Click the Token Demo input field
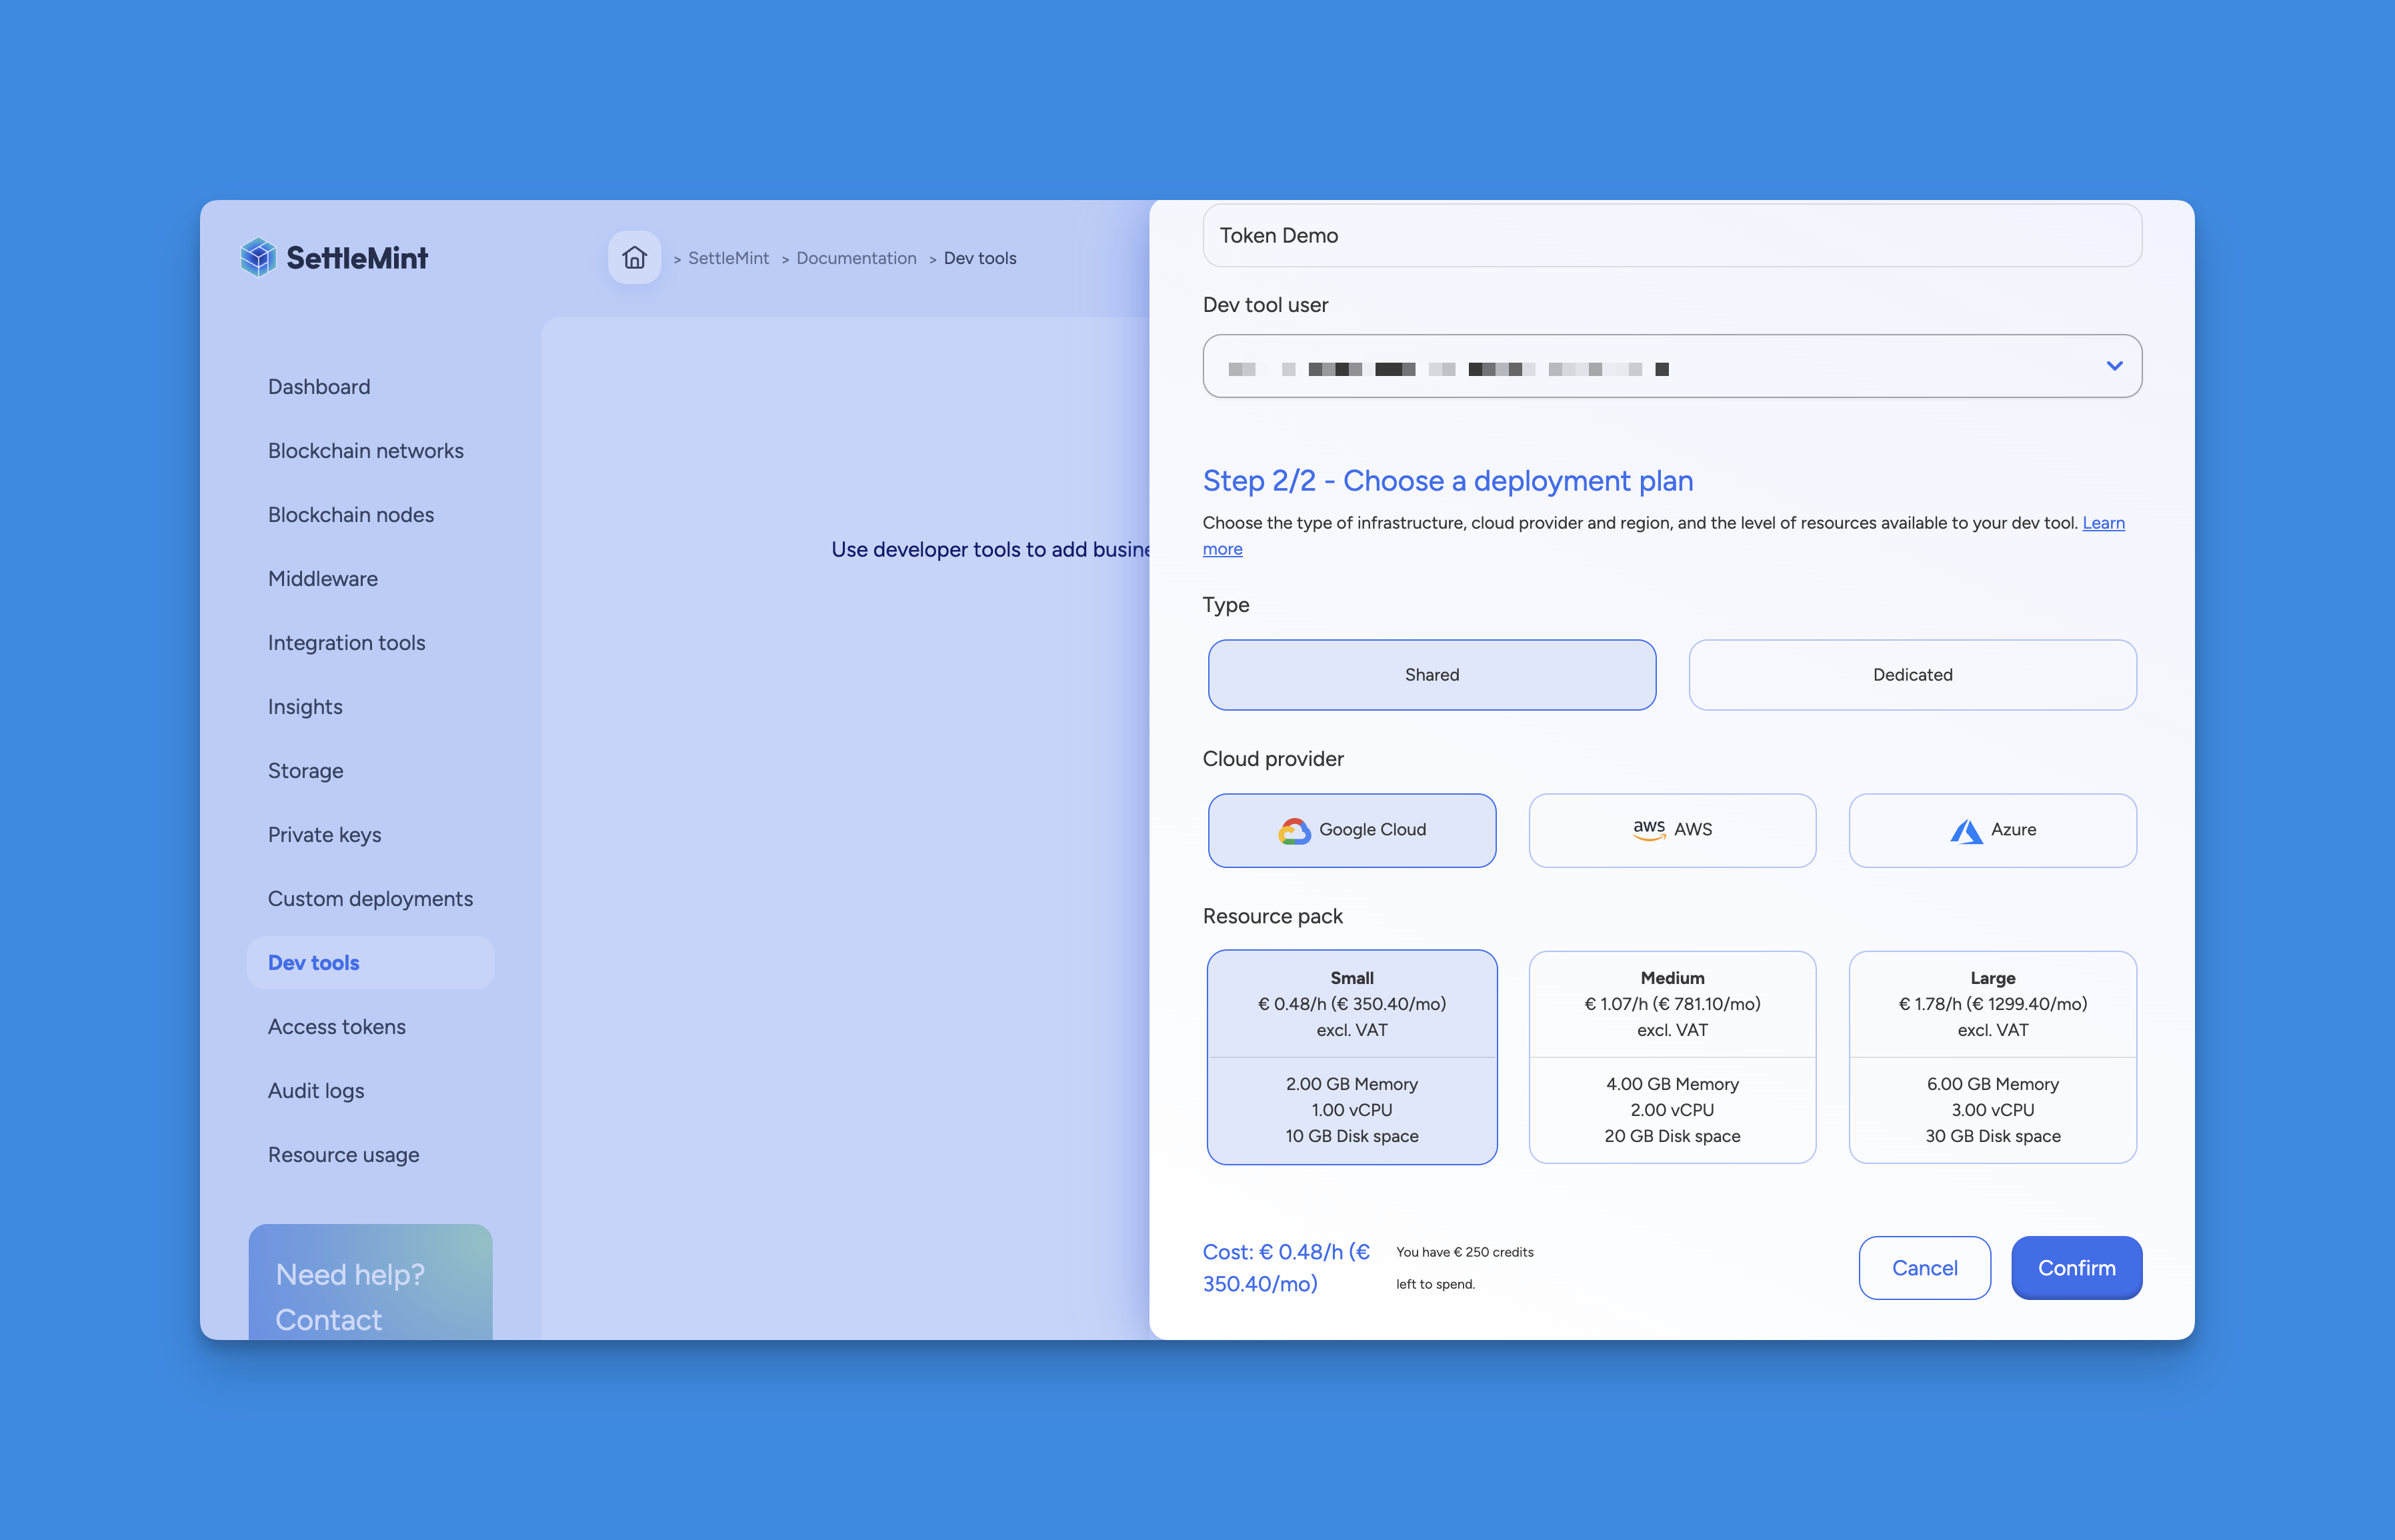 point(1670,236)
